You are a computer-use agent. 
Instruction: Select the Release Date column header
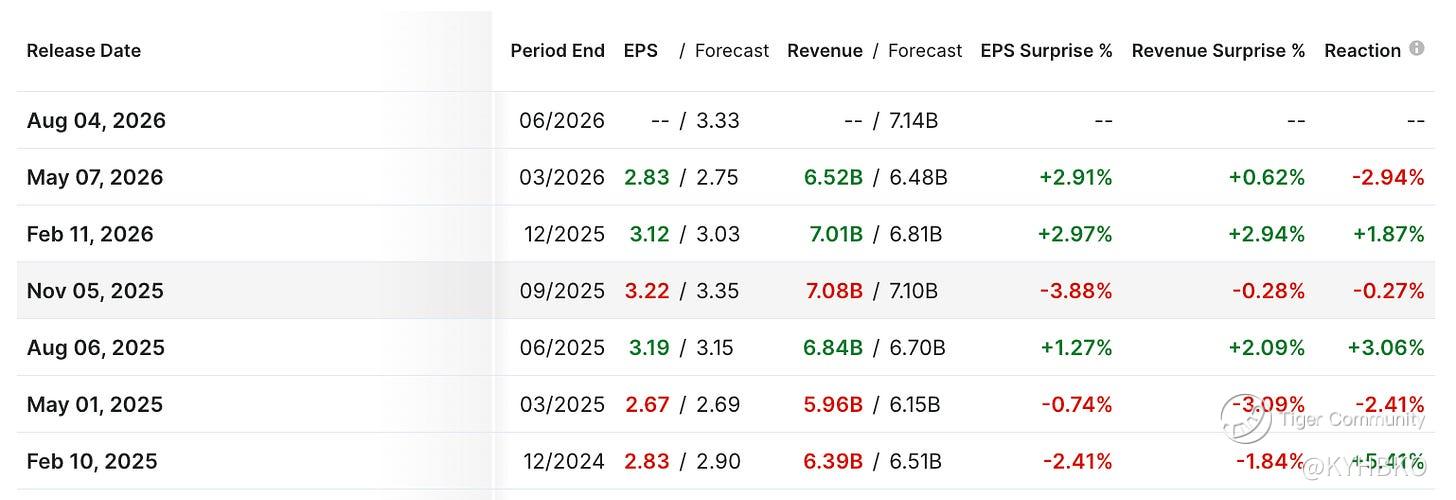pyautogui.click(x=83, y=50)
